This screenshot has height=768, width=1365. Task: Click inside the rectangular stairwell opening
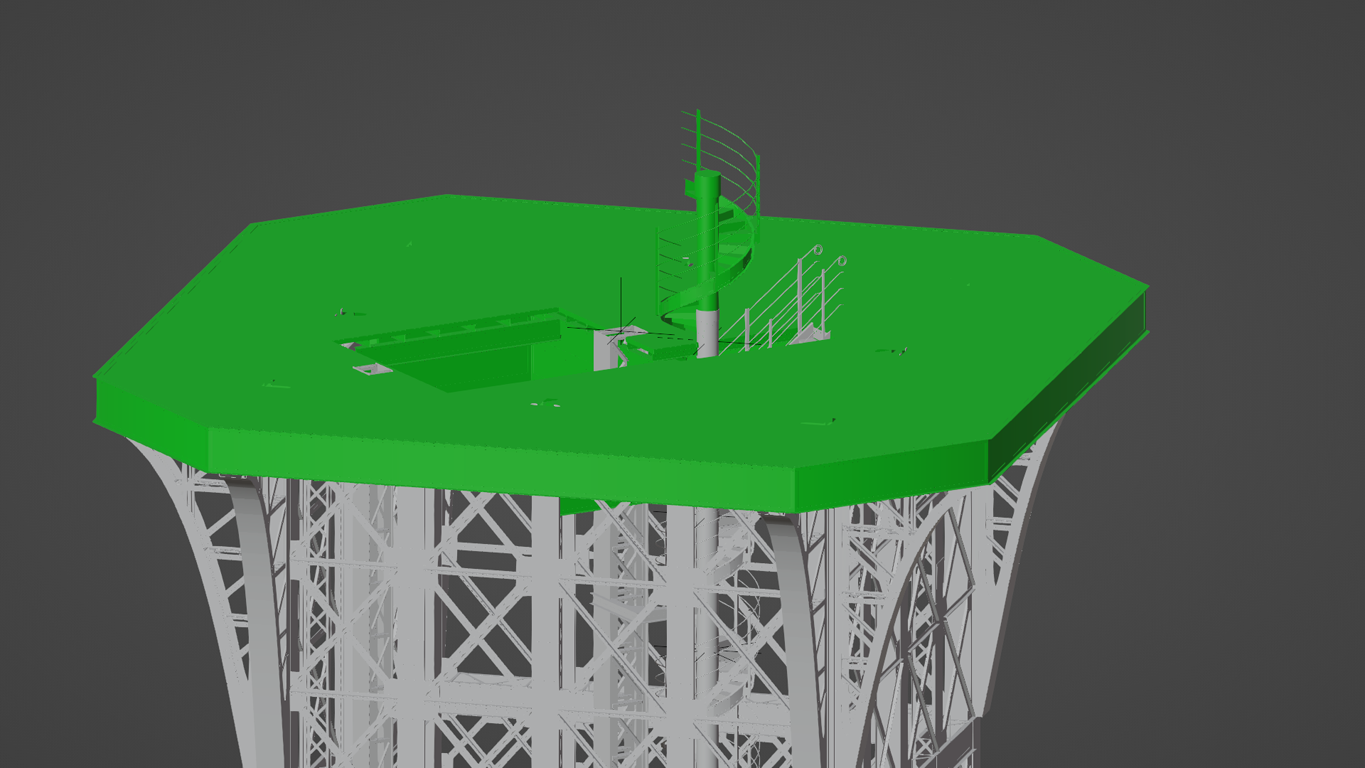click(x=470, y=365)
